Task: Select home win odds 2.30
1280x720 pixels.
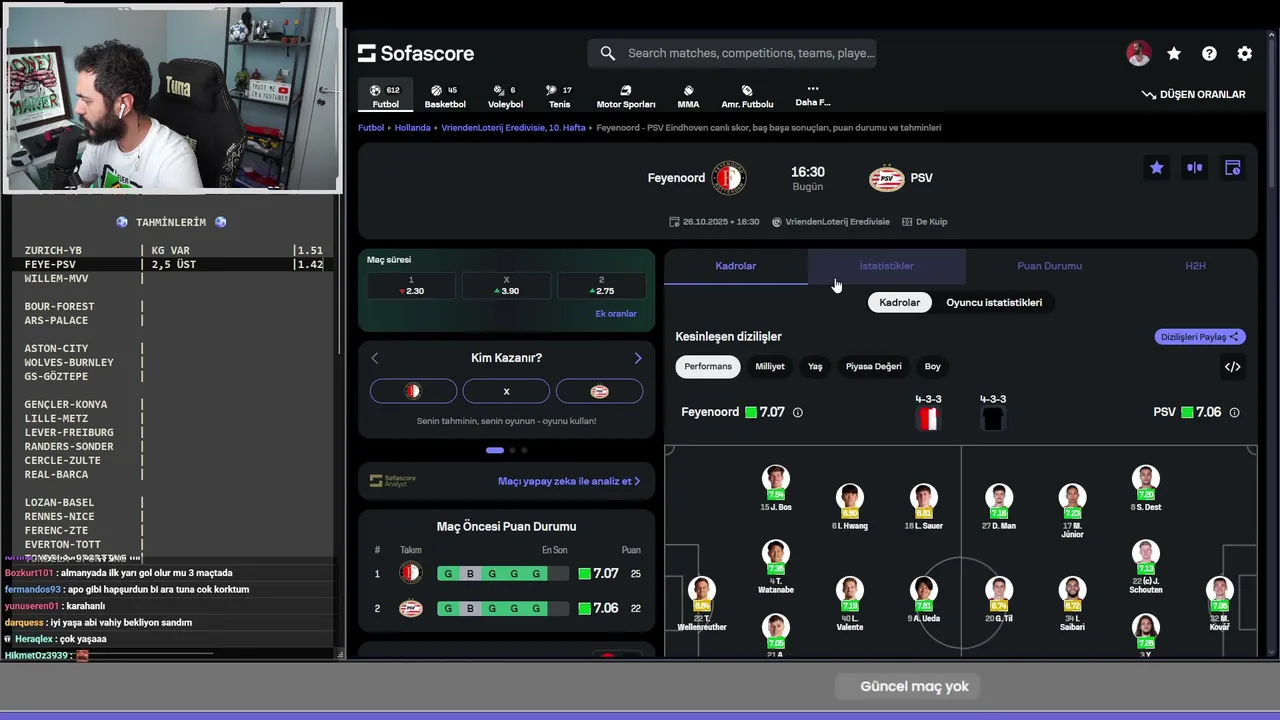Action: pos(411,286)
